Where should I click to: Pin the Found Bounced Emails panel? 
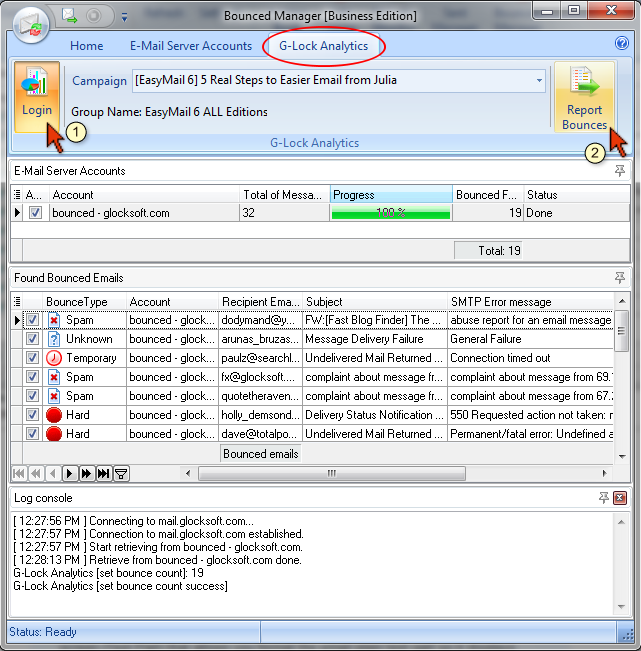coord(619,278)
